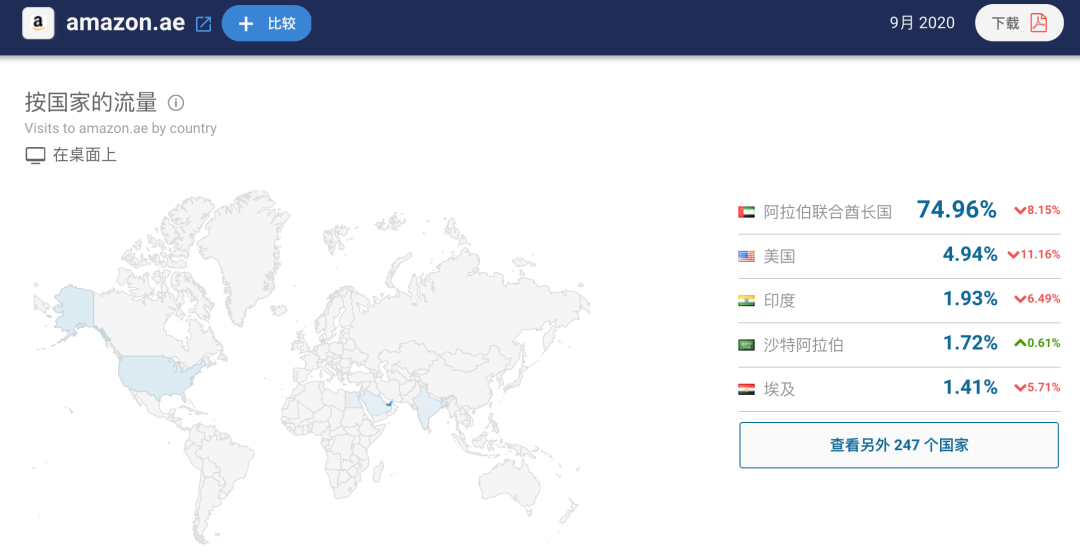Click the info icon beside 按国家的流量
This screenshot has width=1080, height=557.
click(x=176, y=103)
